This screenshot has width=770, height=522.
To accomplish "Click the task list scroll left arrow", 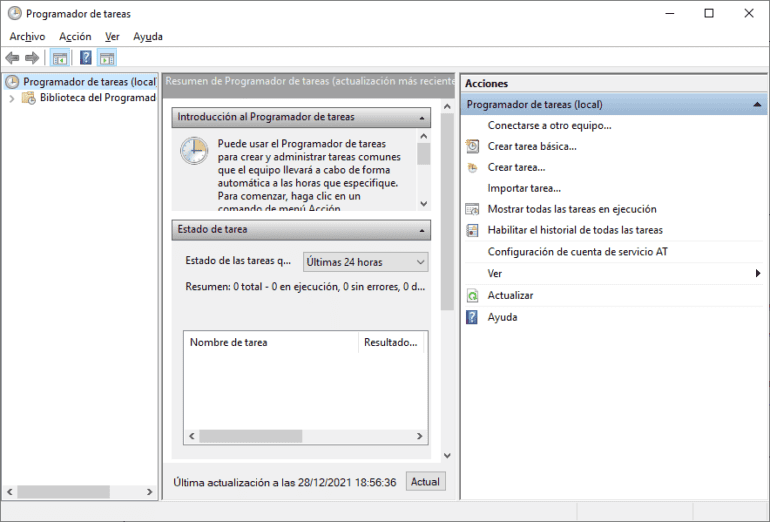I will coord(192,436).
